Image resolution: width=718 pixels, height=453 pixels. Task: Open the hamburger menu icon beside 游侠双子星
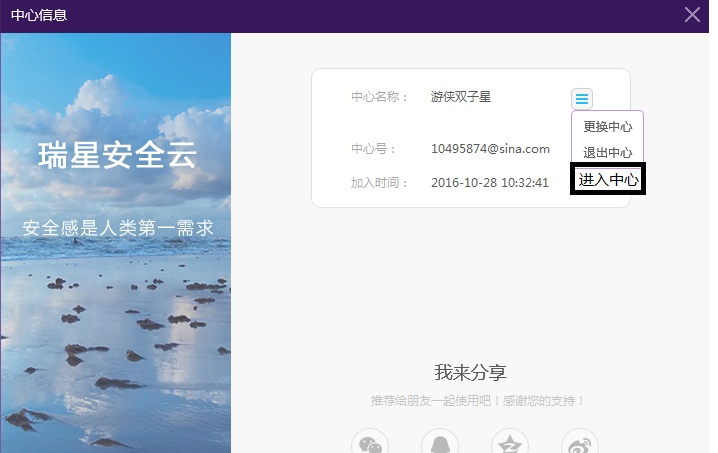(582, 98)
